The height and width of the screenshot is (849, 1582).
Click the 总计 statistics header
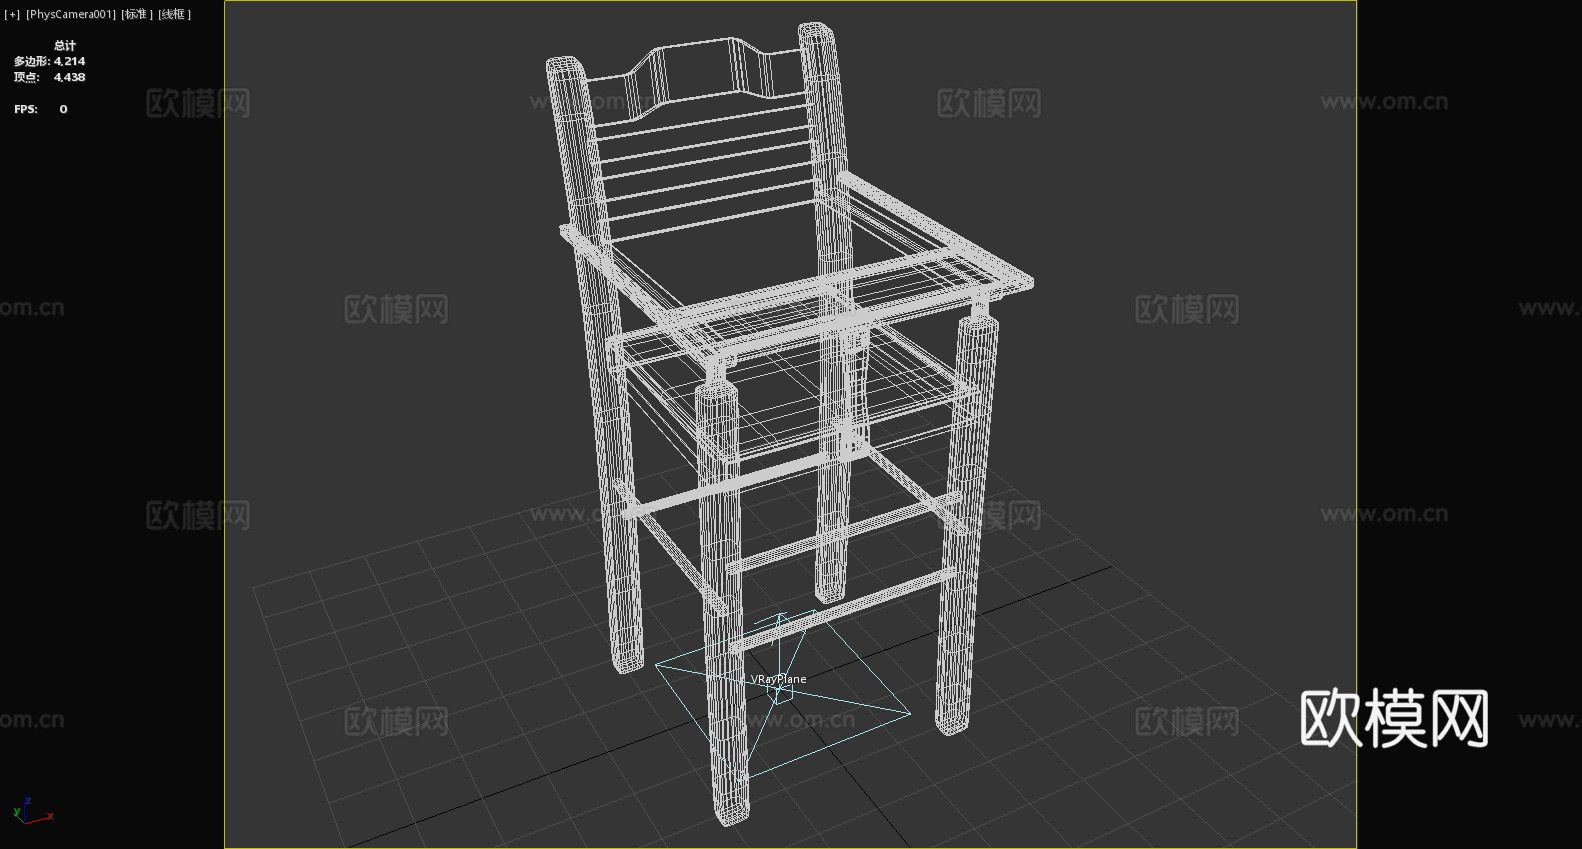pos(65,45)
